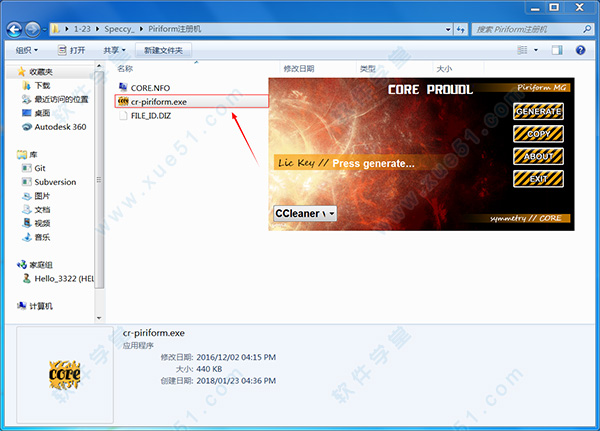600x431 pixels.
Task: Open Autodesk 360 in sidebar
Action: click(60, 127)
